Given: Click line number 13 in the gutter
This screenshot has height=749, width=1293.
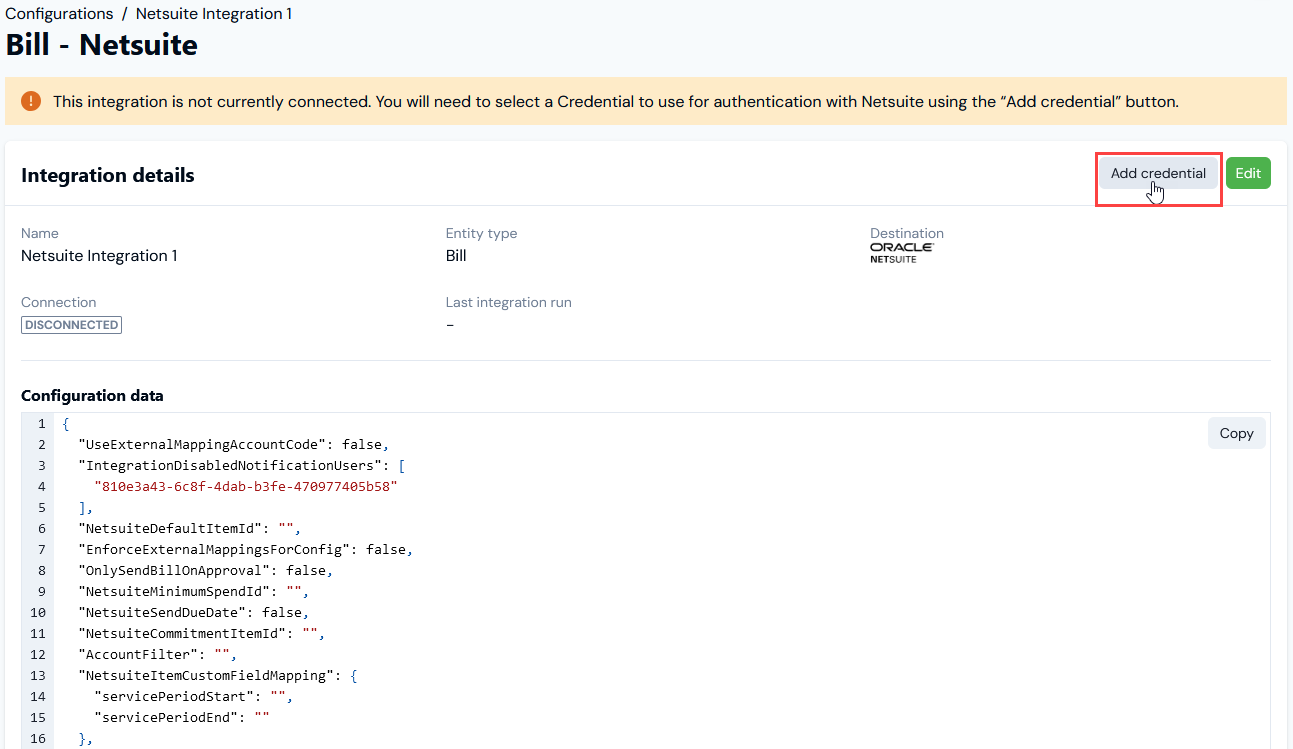Looking at the screenshot, I should pos(38,675).
